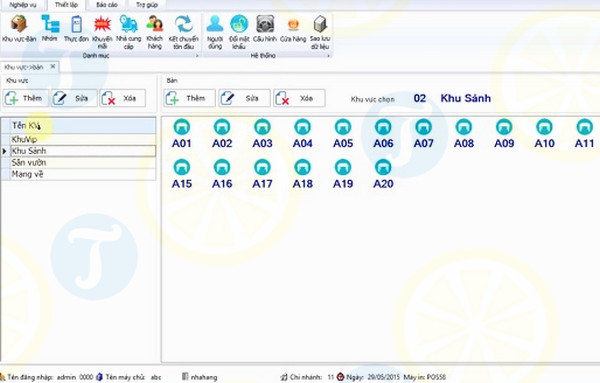Image resolution: width=600 pixels, height=383 pixels.
Task: Select the Sân vườn area row
Action: point(83,163)
